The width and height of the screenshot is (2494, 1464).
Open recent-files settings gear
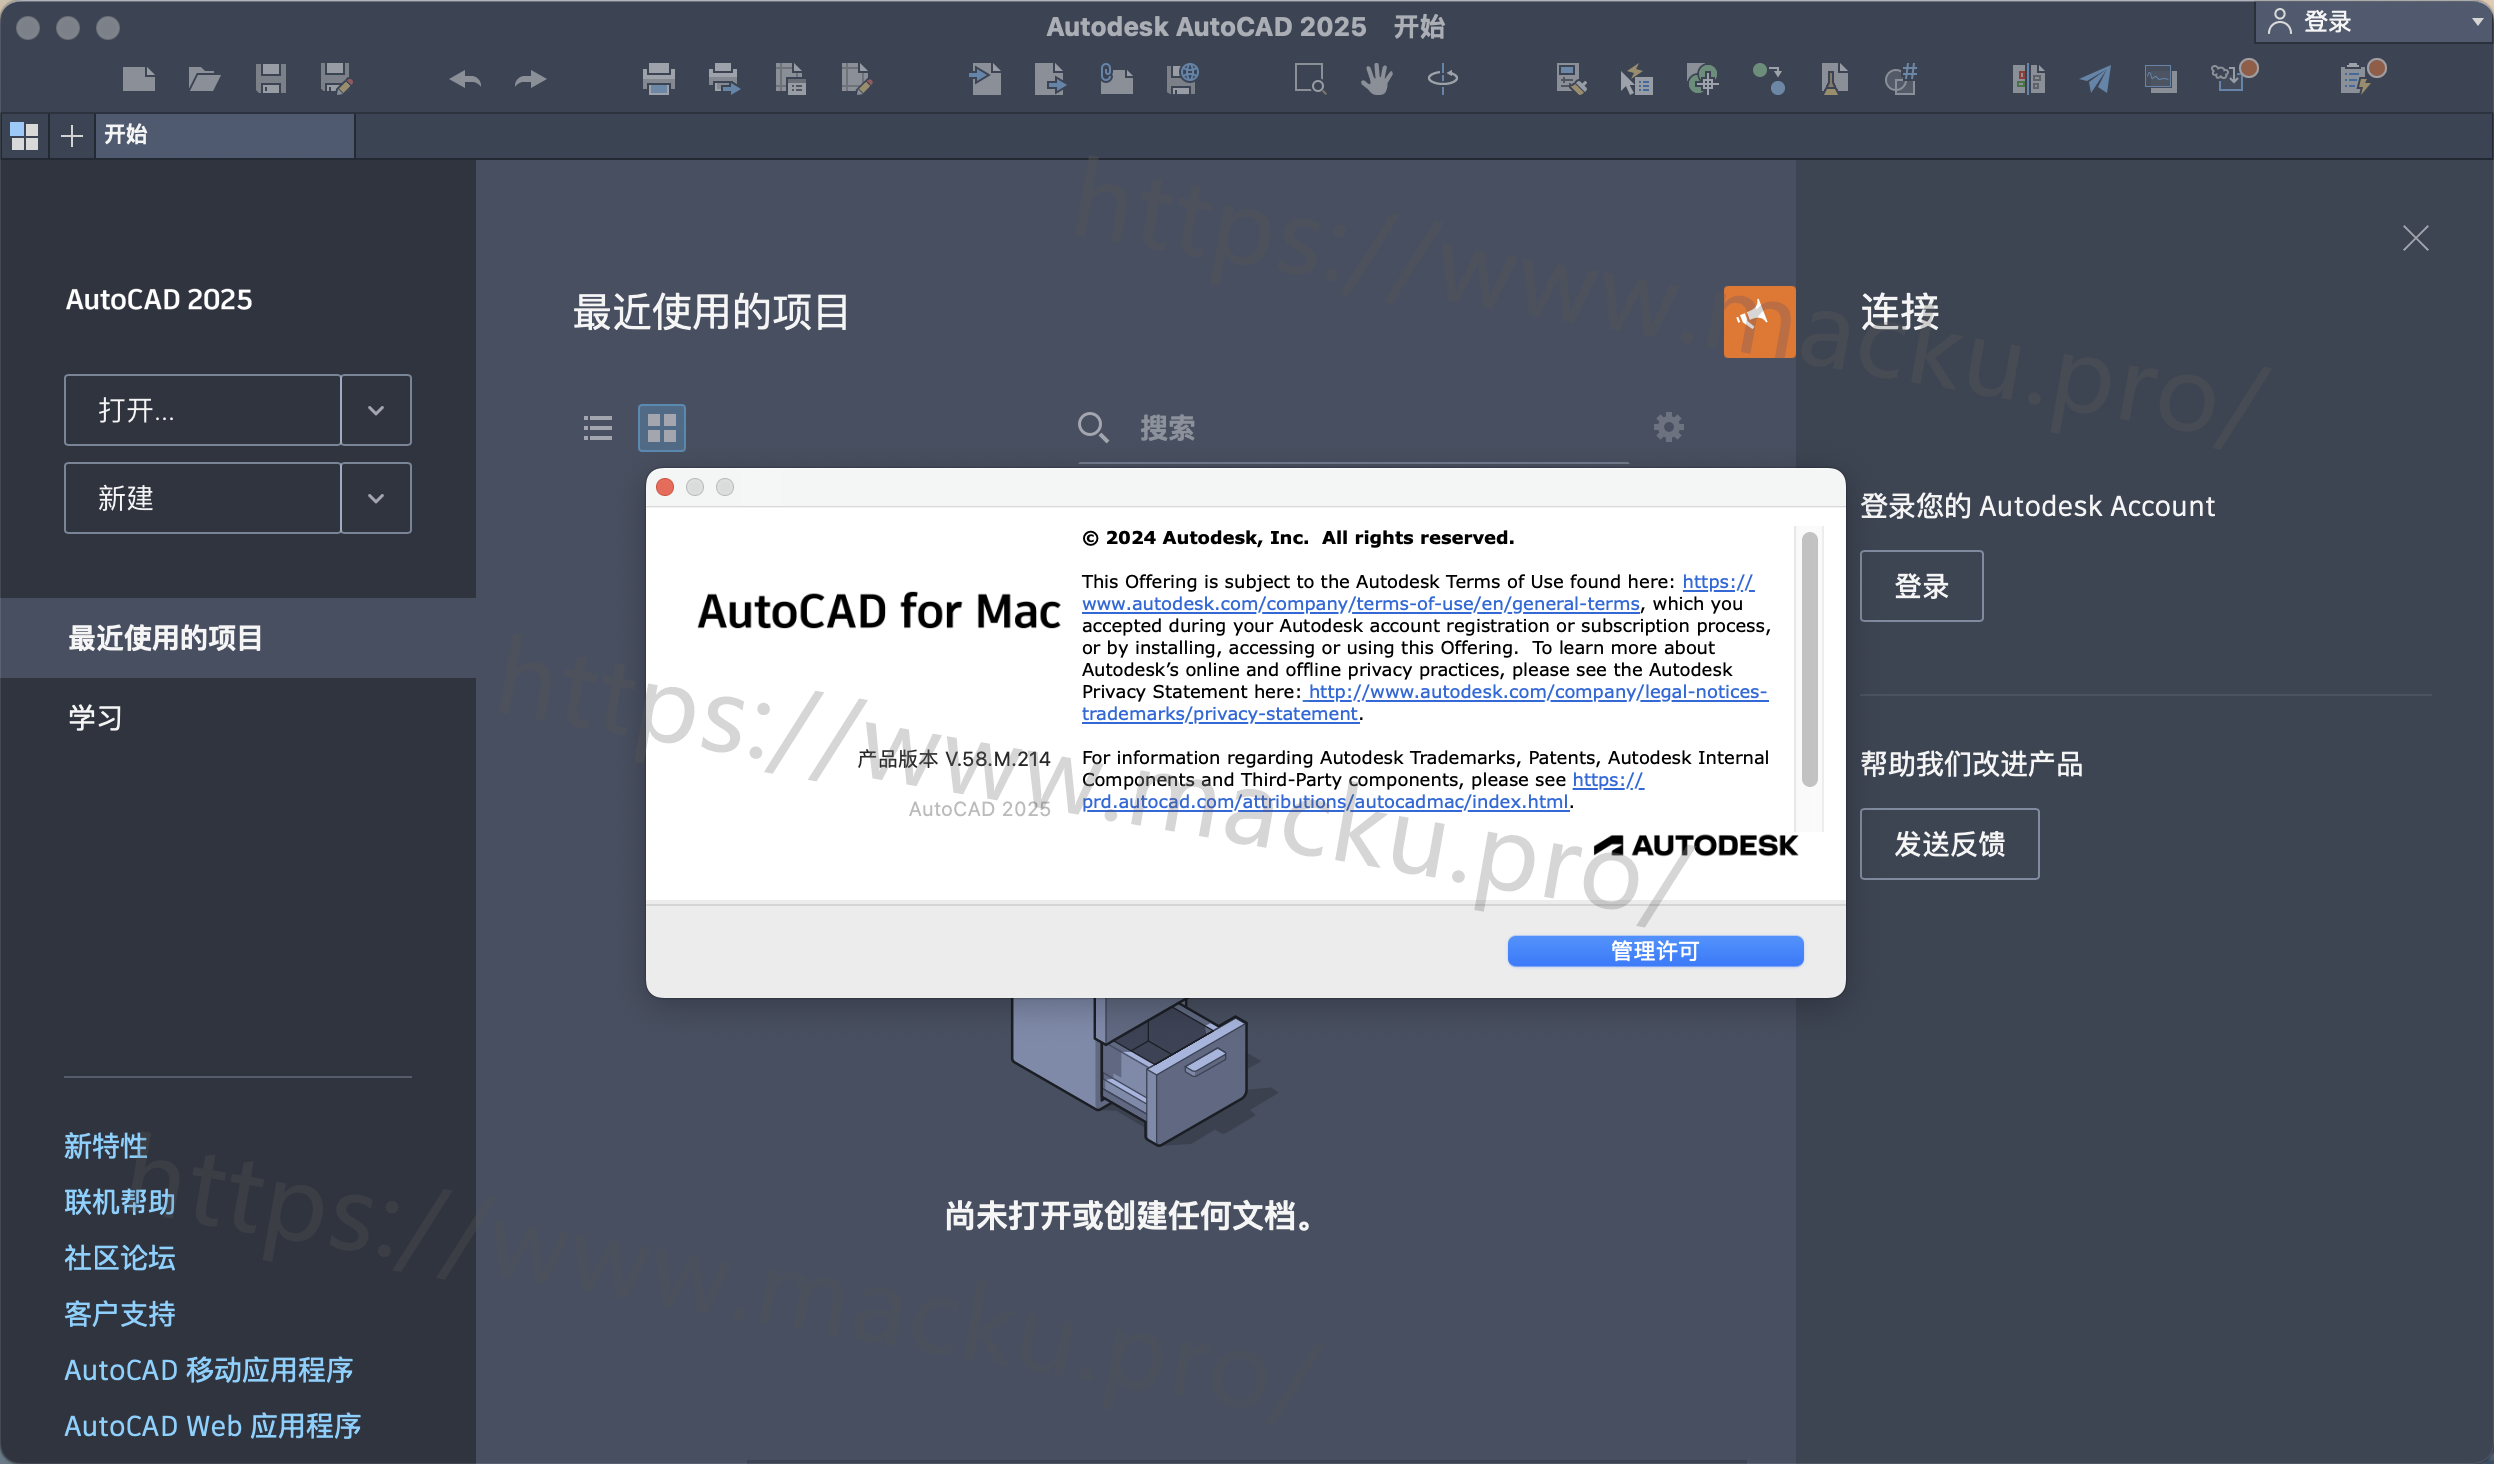click(x=1668, y=427)
